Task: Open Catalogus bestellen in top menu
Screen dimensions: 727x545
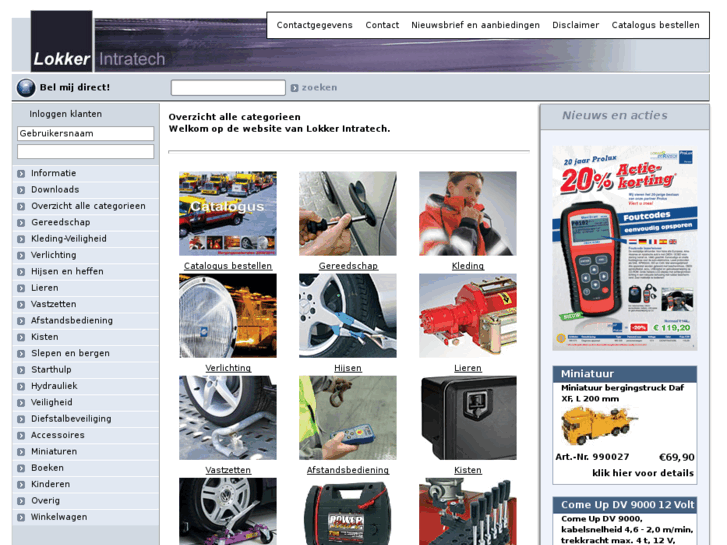Action: pos(655,25)
